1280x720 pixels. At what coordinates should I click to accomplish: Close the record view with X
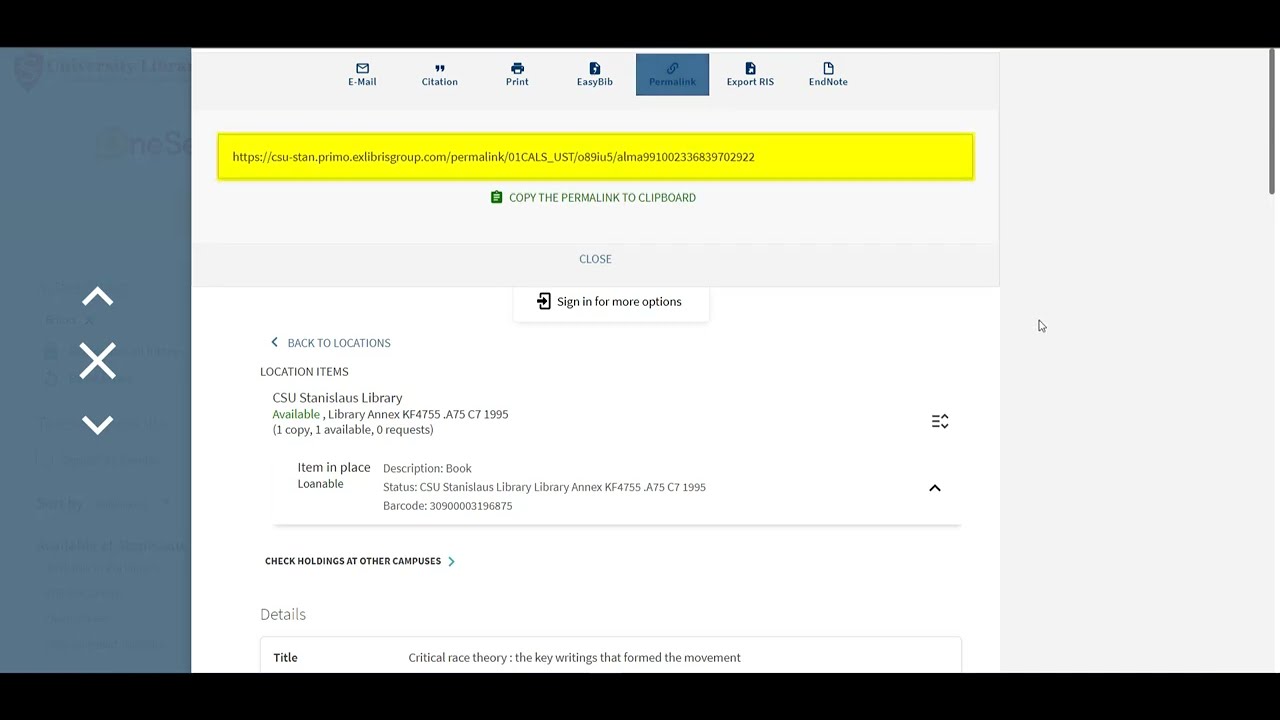point(98,361)
